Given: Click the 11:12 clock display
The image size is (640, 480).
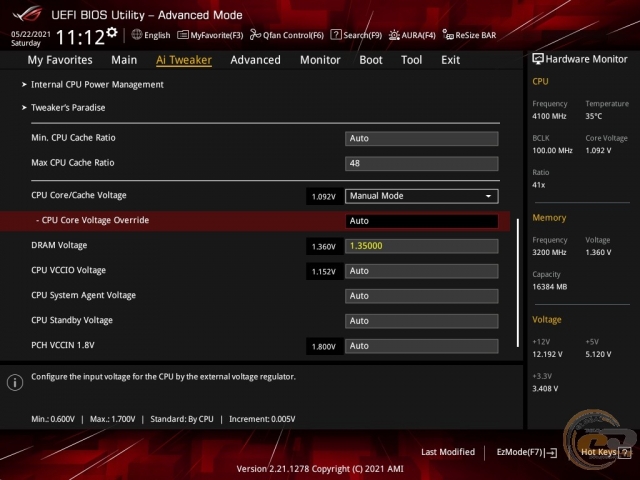Looking at the screenshot, I should tap(80, 37).
